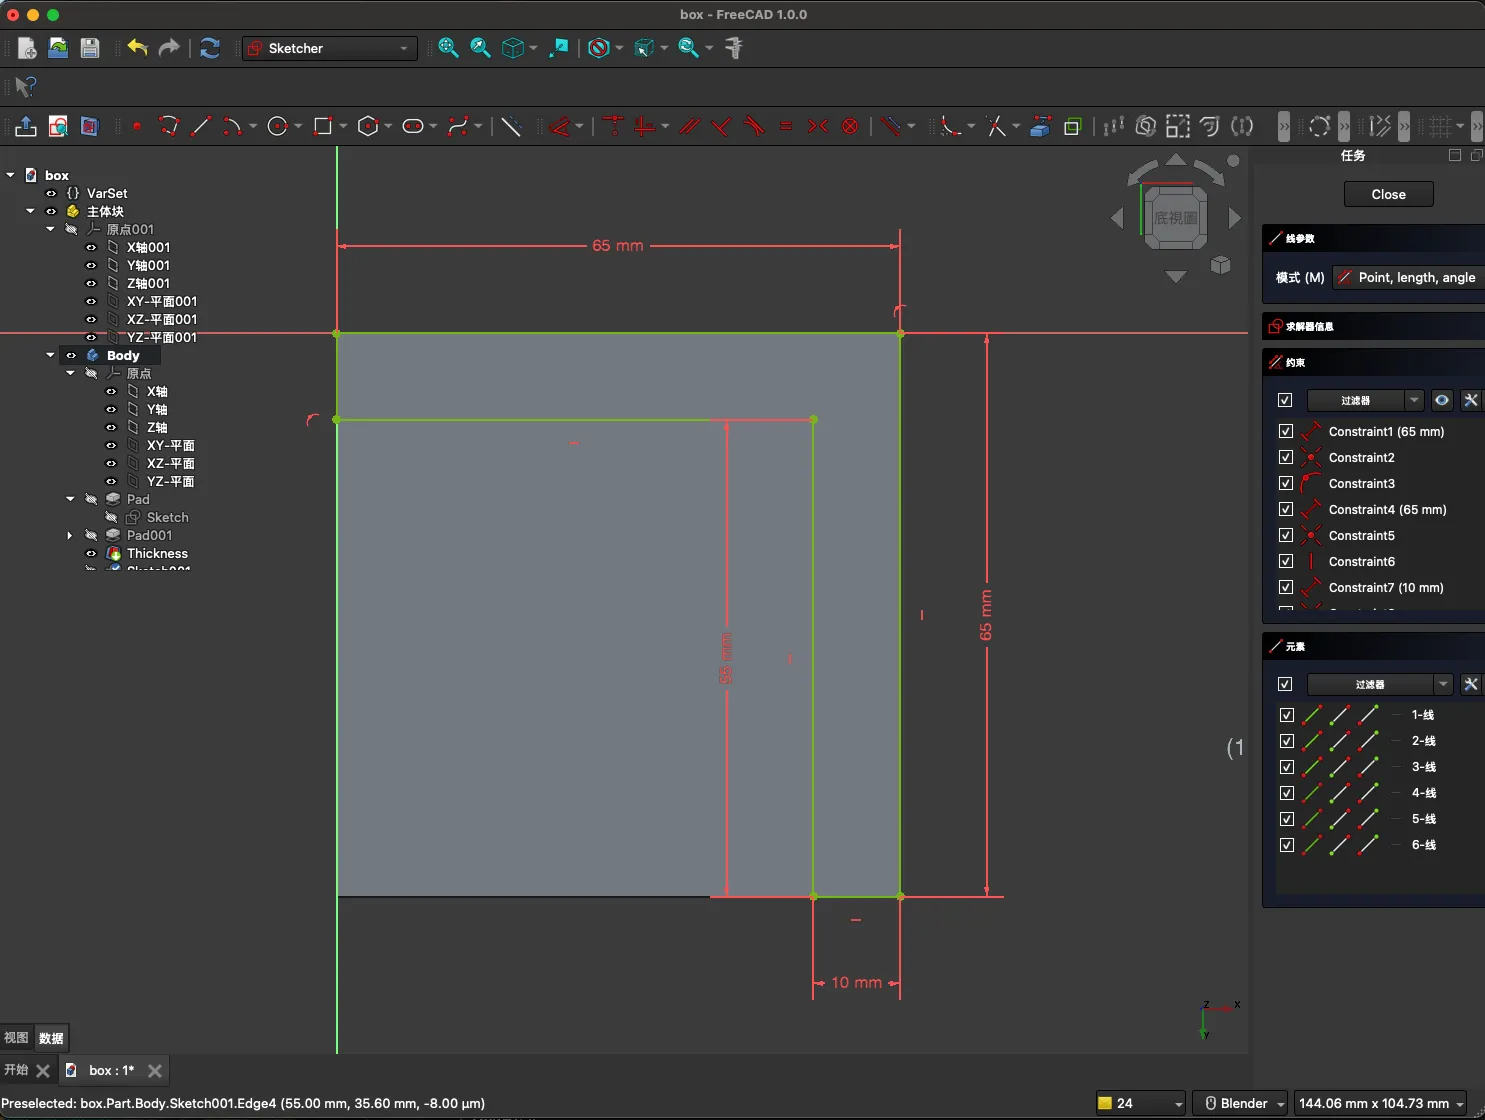Click the Fit Selection zoom icon
The width and height of the screenshot is (1485, 1120).
click(481, 48)
